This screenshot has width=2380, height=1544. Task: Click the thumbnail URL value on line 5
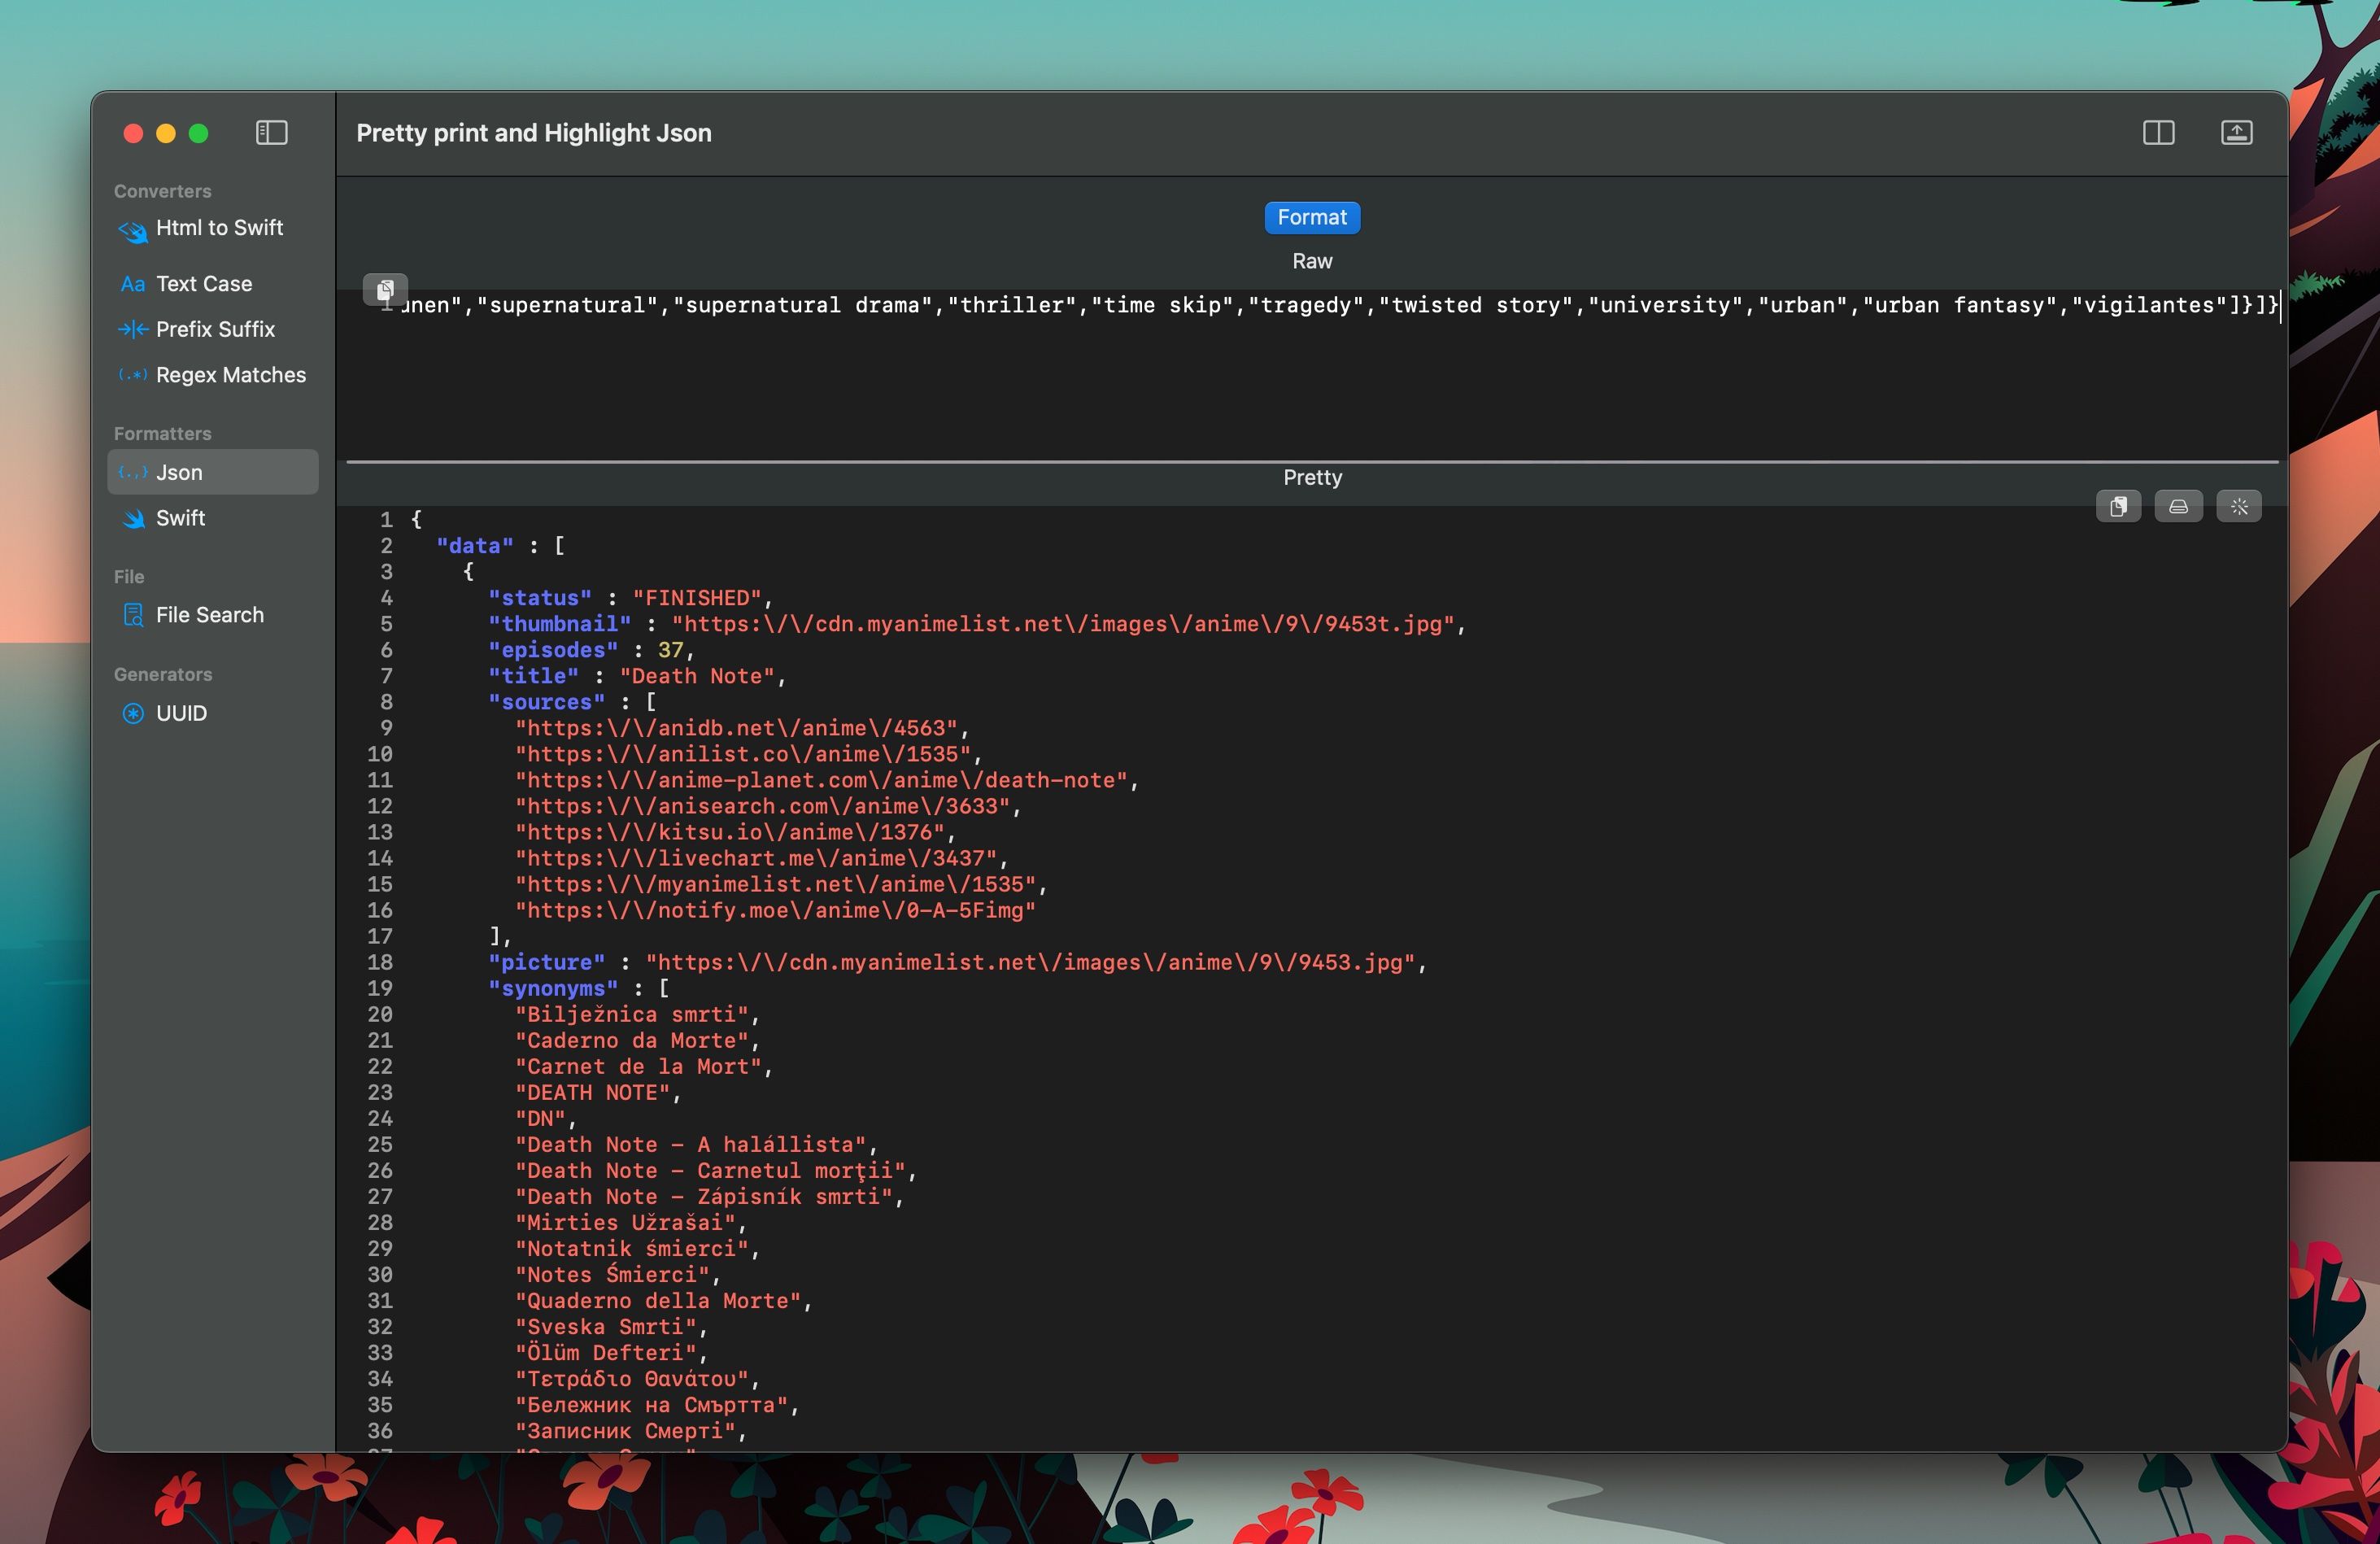[1062, 624]
